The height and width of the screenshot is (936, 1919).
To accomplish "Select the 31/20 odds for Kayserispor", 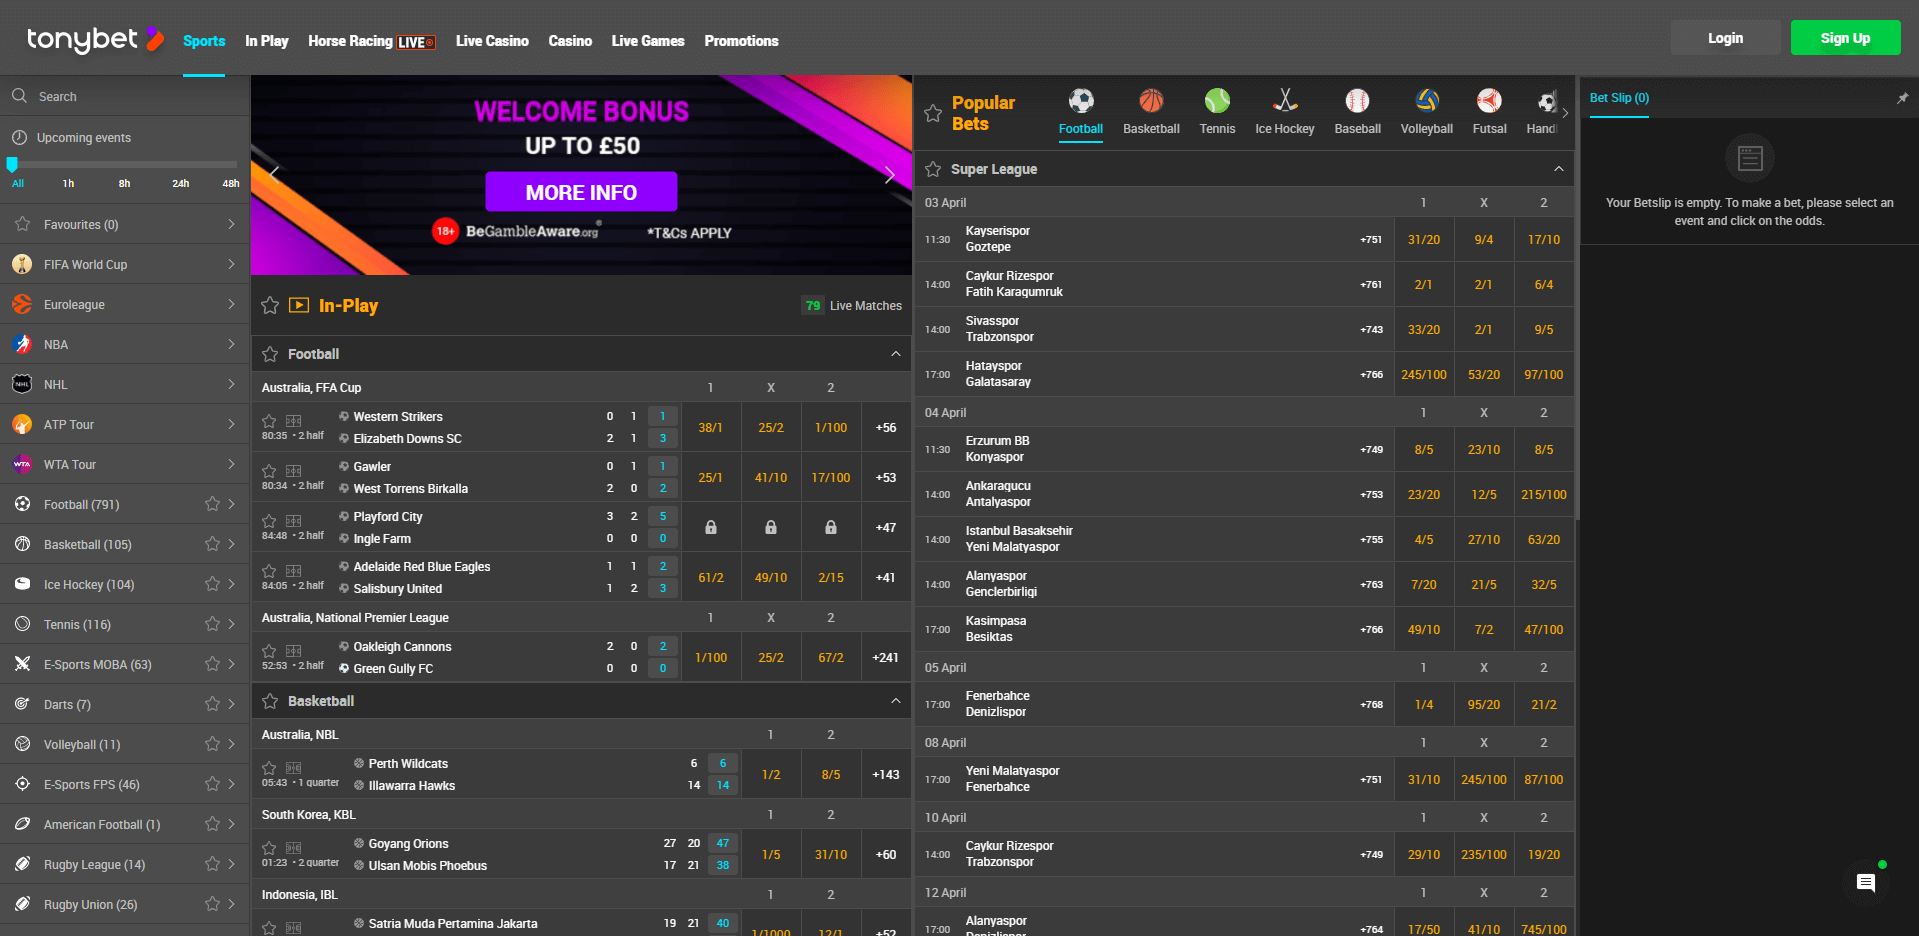I will point(1424,239).
